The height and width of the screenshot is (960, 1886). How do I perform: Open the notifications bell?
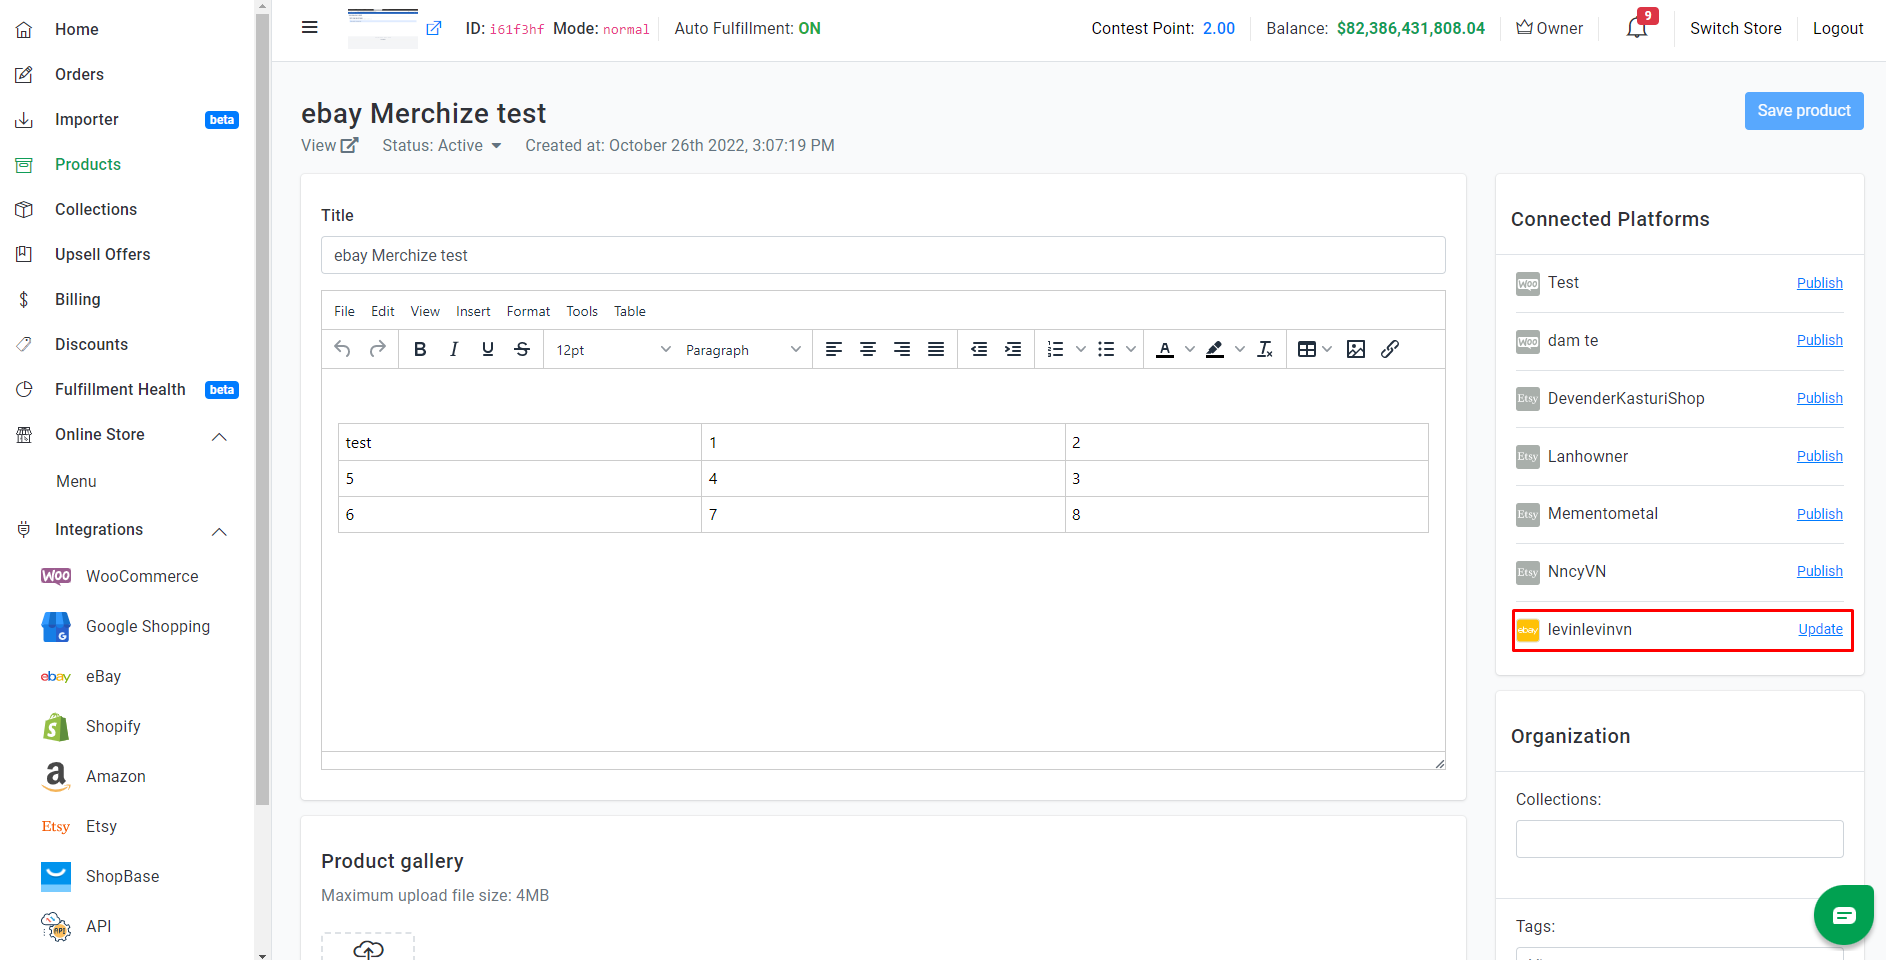point(1637,28)
